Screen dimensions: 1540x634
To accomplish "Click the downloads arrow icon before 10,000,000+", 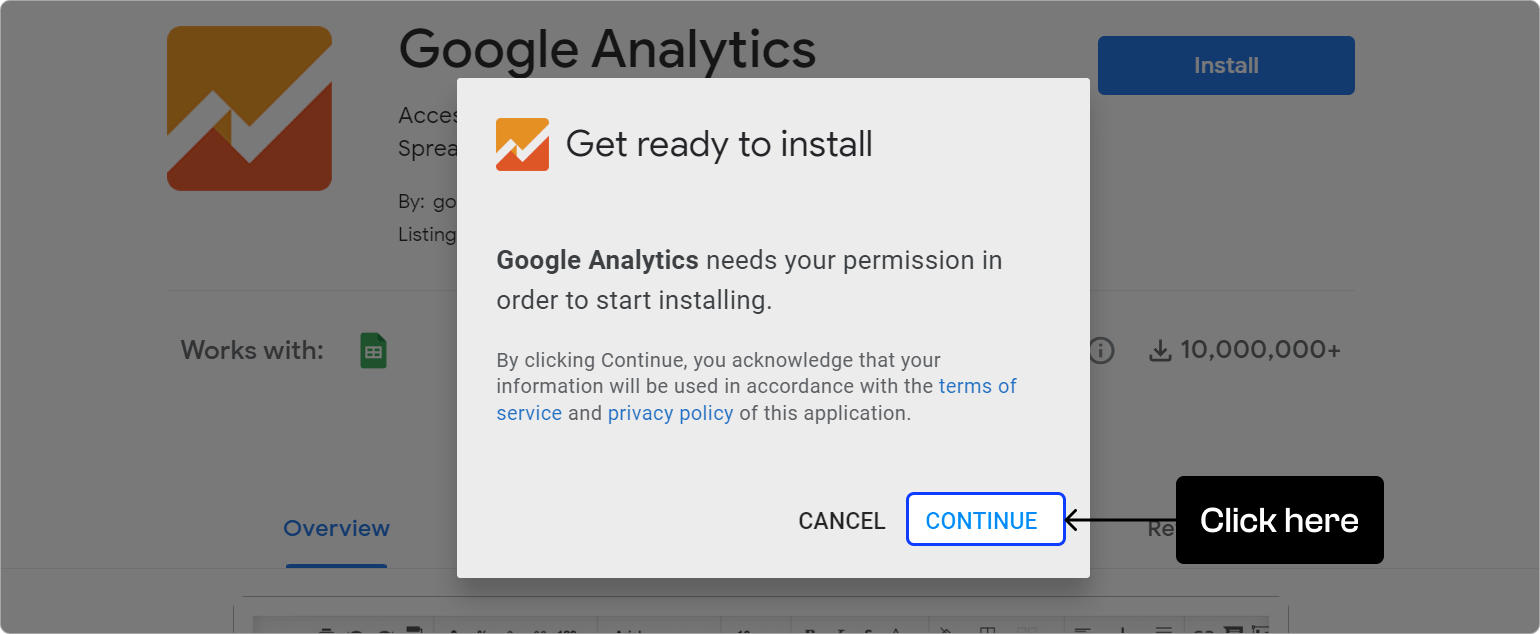I will [1161, 349].
